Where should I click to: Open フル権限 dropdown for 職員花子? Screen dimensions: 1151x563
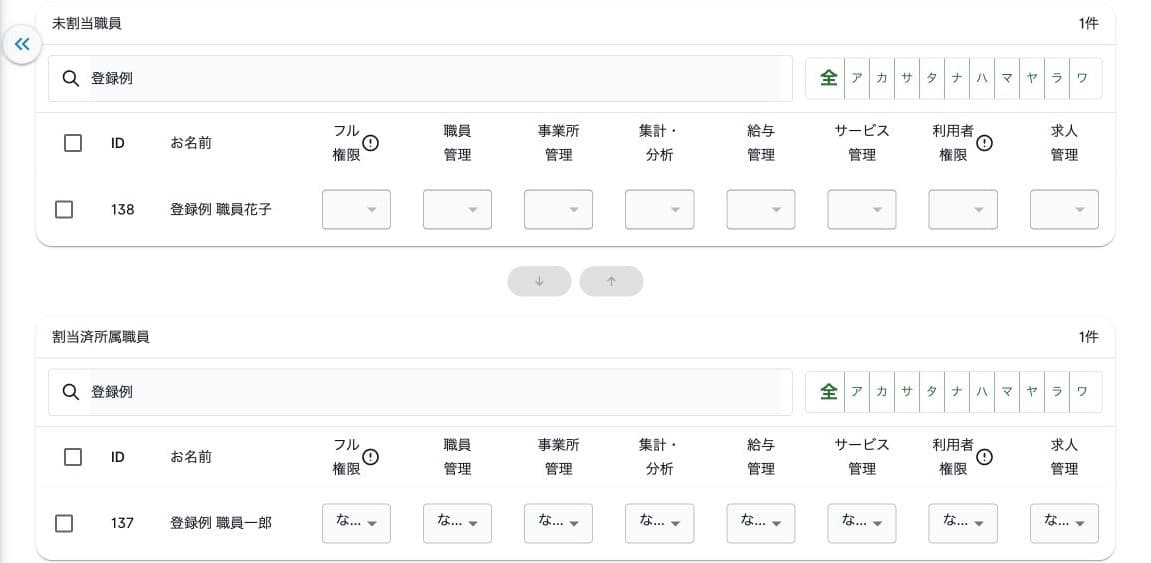click(356, 210)
